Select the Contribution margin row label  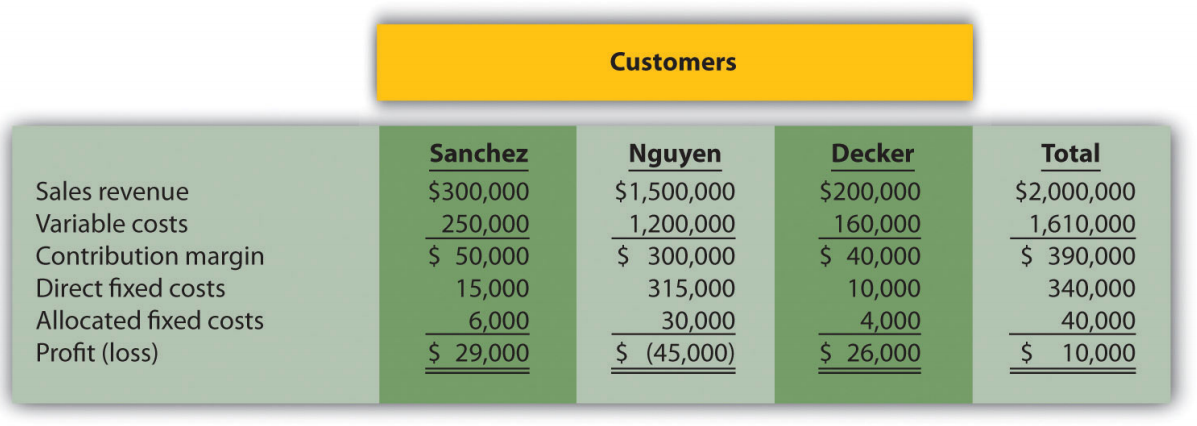coord(150,256)
